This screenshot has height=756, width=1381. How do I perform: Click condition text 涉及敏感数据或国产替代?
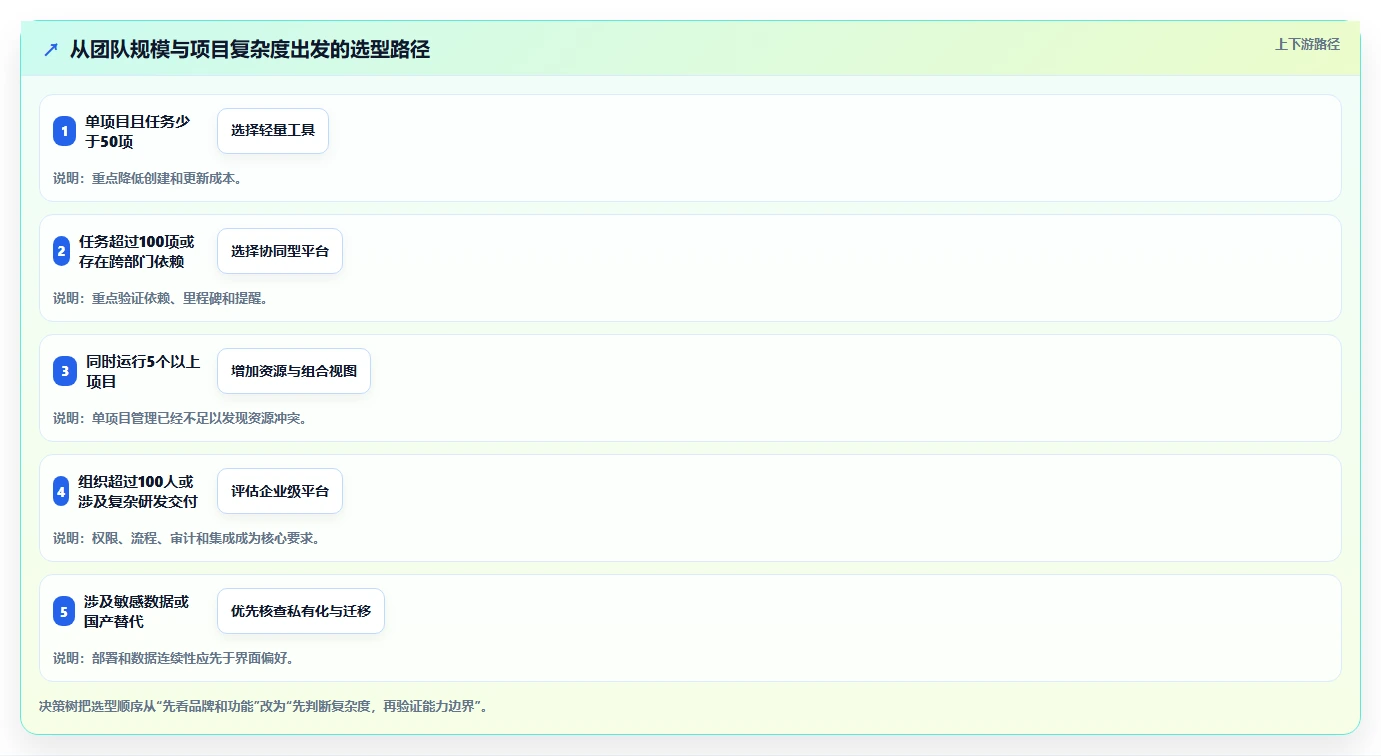[136, 611]
